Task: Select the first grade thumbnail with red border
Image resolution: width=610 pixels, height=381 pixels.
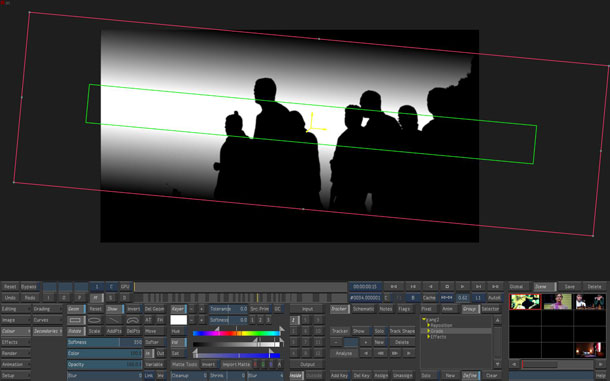Action: pyautogui.click(x=525, y=302)
